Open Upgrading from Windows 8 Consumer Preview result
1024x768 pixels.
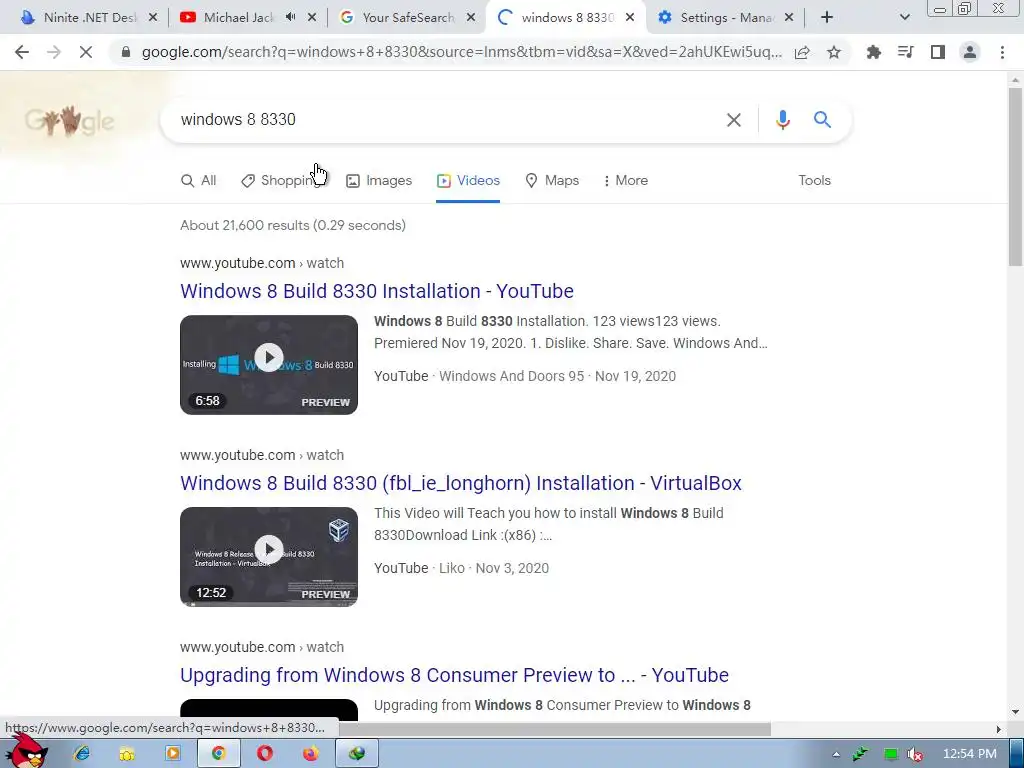click(x=454, y=675)
